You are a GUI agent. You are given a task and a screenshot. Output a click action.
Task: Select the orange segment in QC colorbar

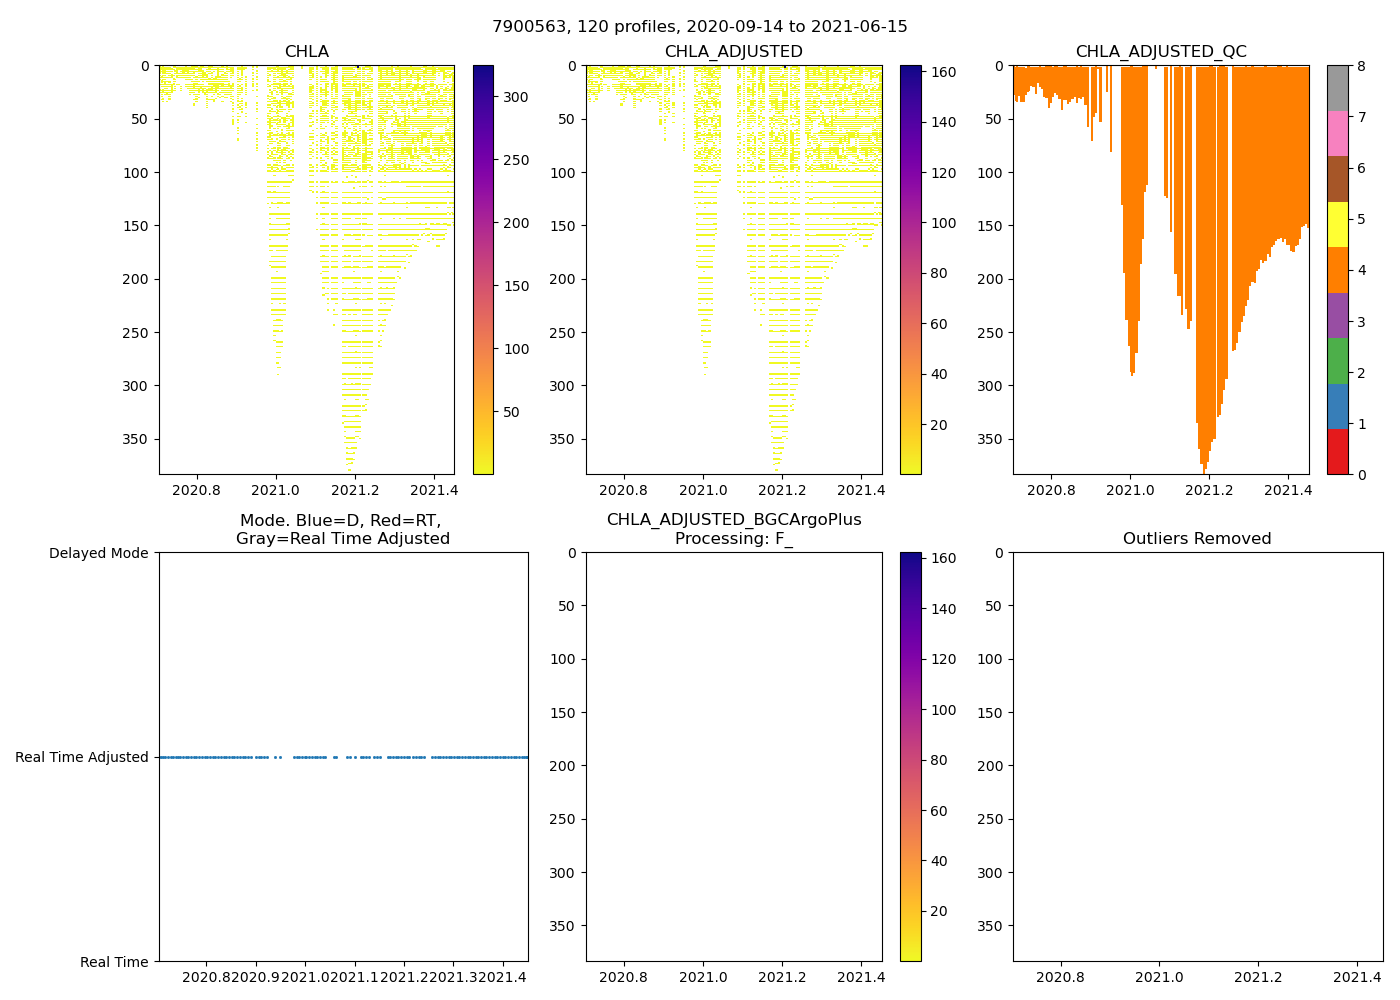coord(1337,270)
